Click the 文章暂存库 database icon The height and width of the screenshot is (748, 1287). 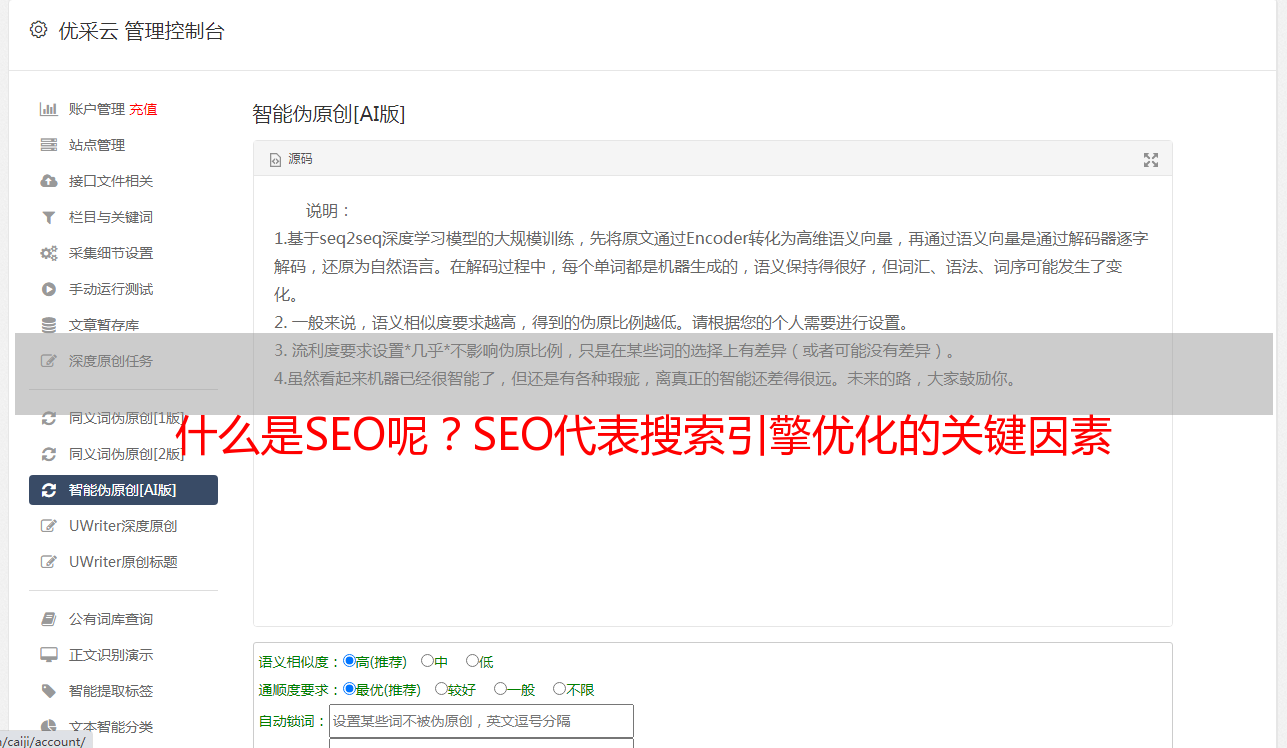[x=48, y=325]
